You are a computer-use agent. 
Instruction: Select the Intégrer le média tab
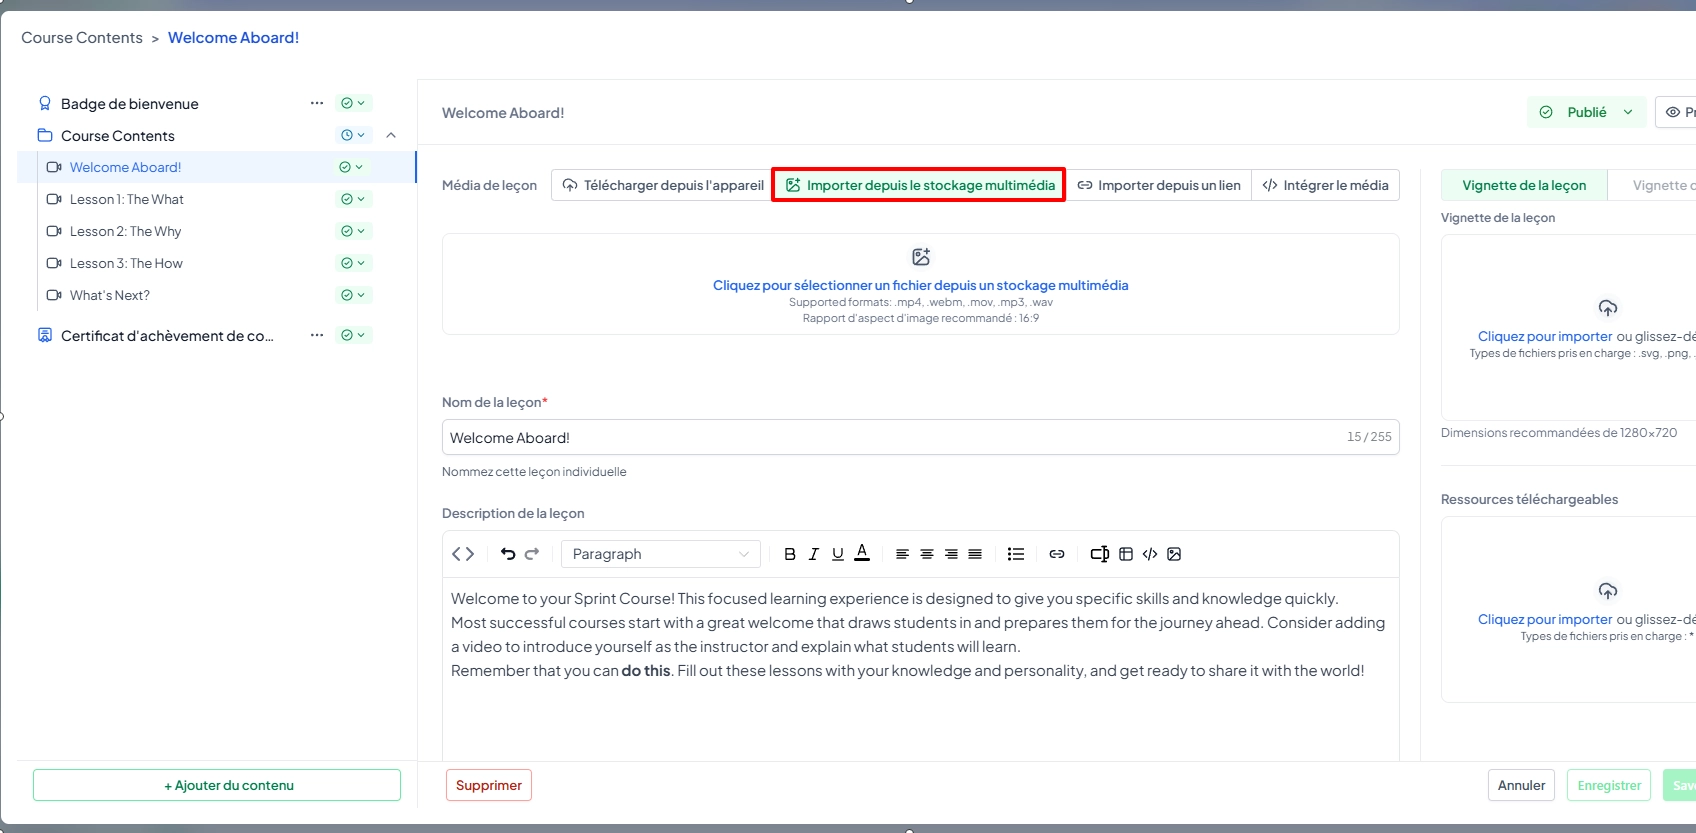[x=1325, y=185]
